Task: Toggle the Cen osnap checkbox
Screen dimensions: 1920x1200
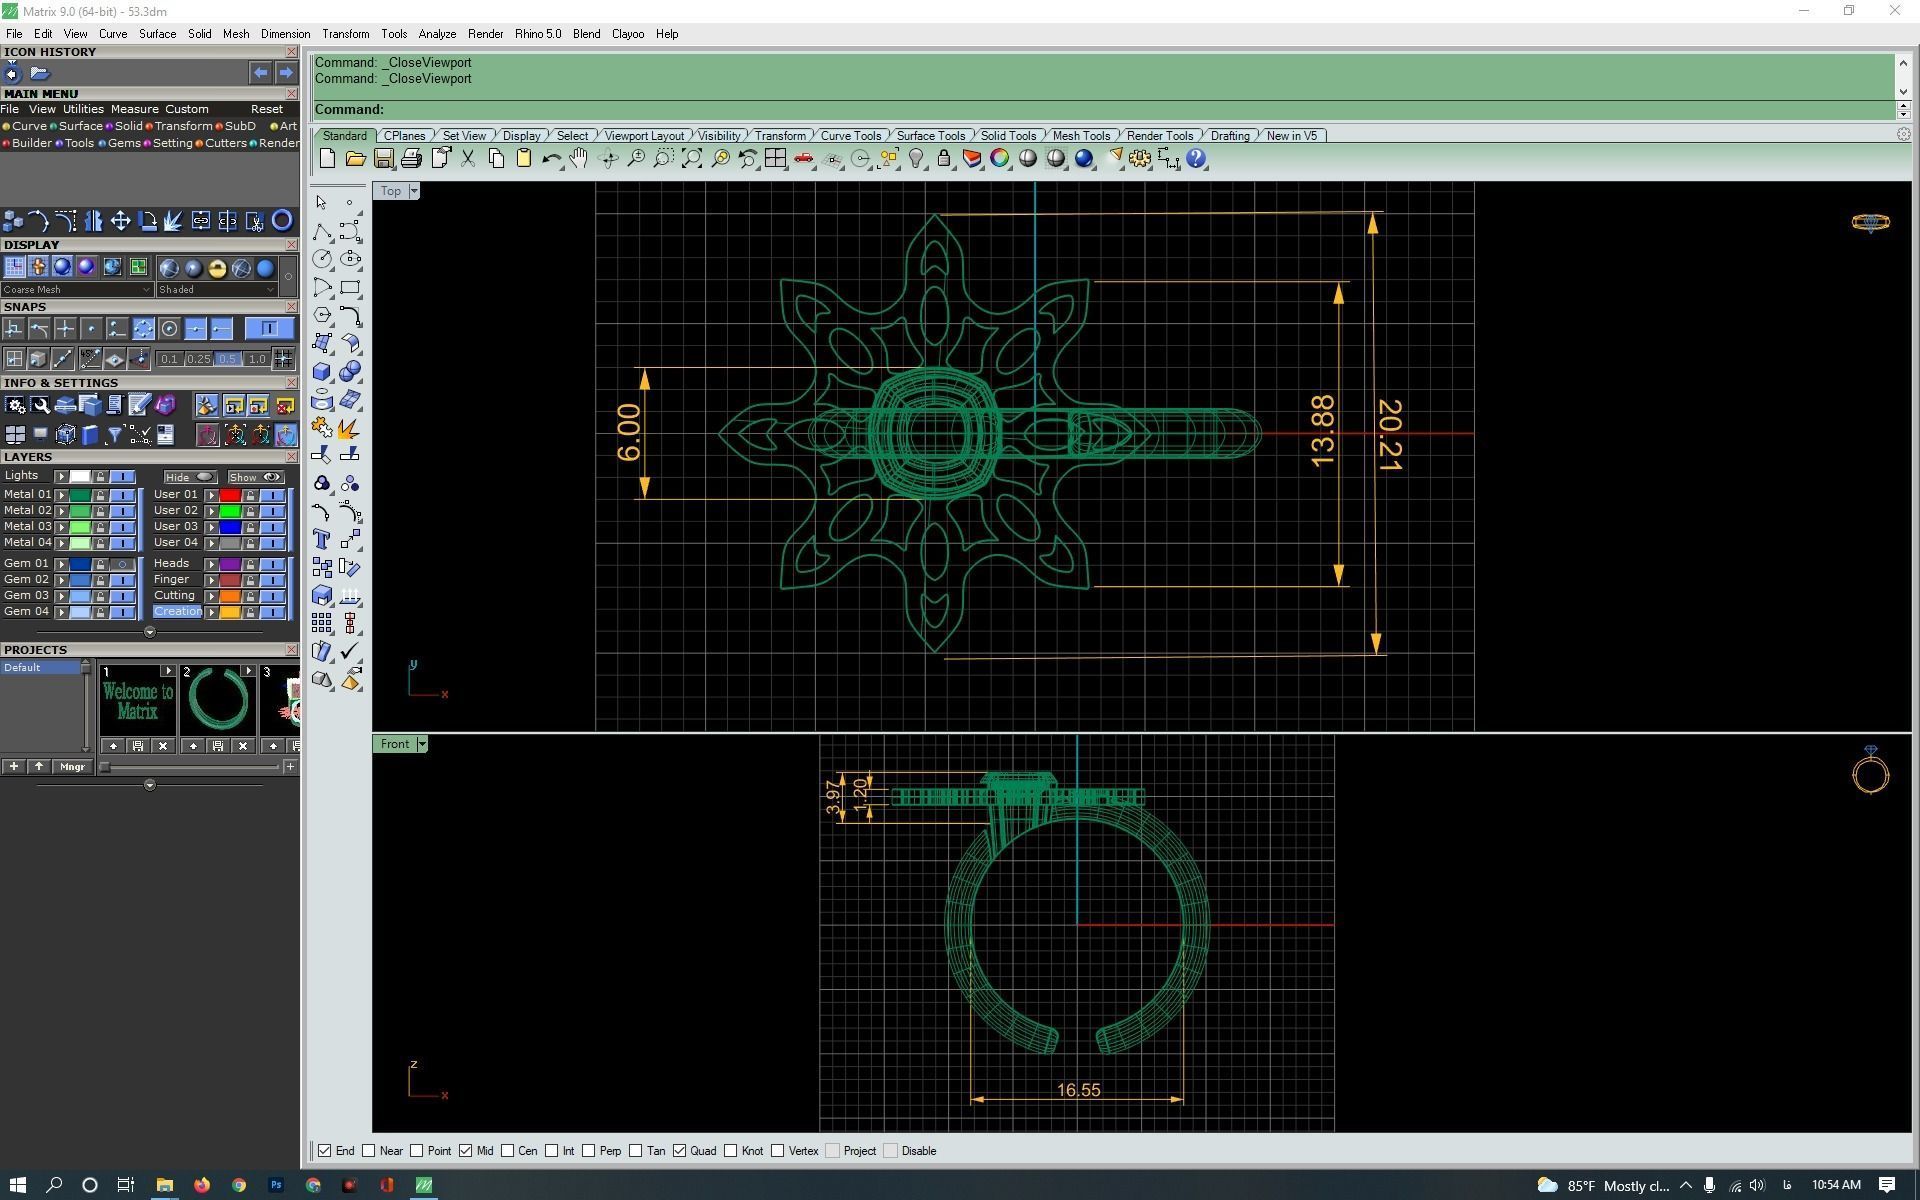Action: (508, 1151)
